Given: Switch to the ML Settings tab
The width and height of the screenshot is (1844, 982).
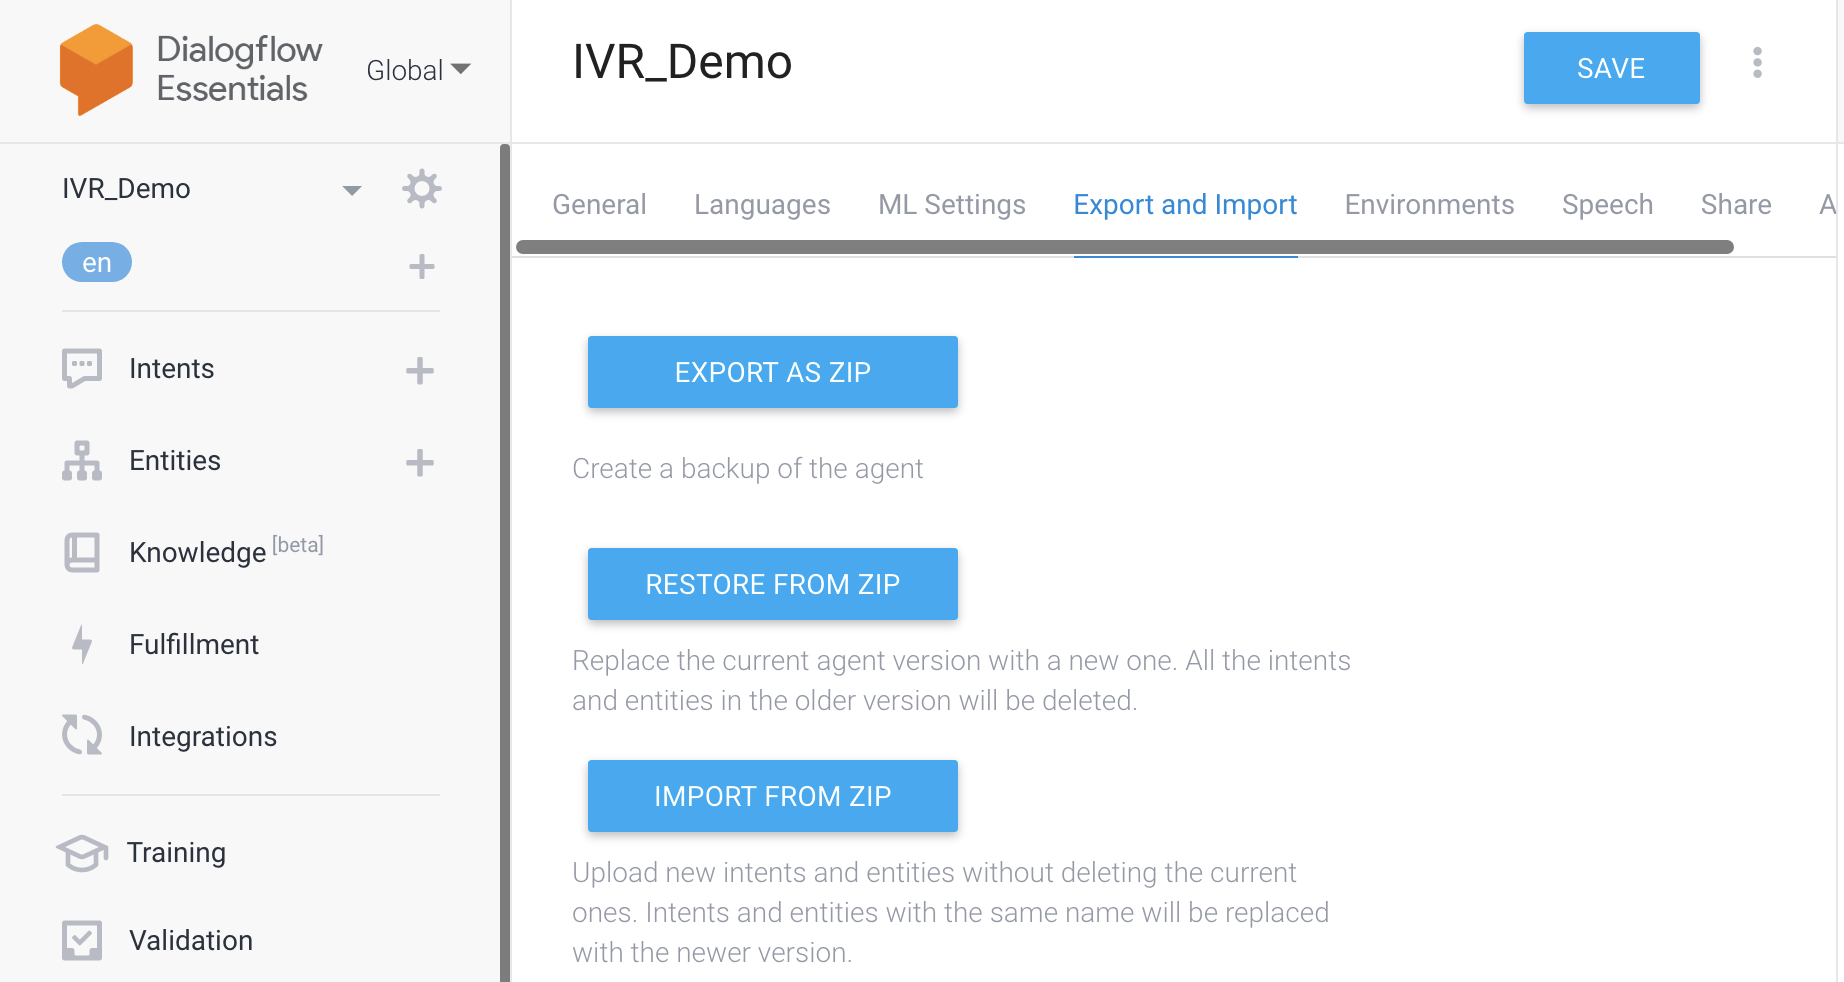Looking at the screenshot, I should (951, 204).
